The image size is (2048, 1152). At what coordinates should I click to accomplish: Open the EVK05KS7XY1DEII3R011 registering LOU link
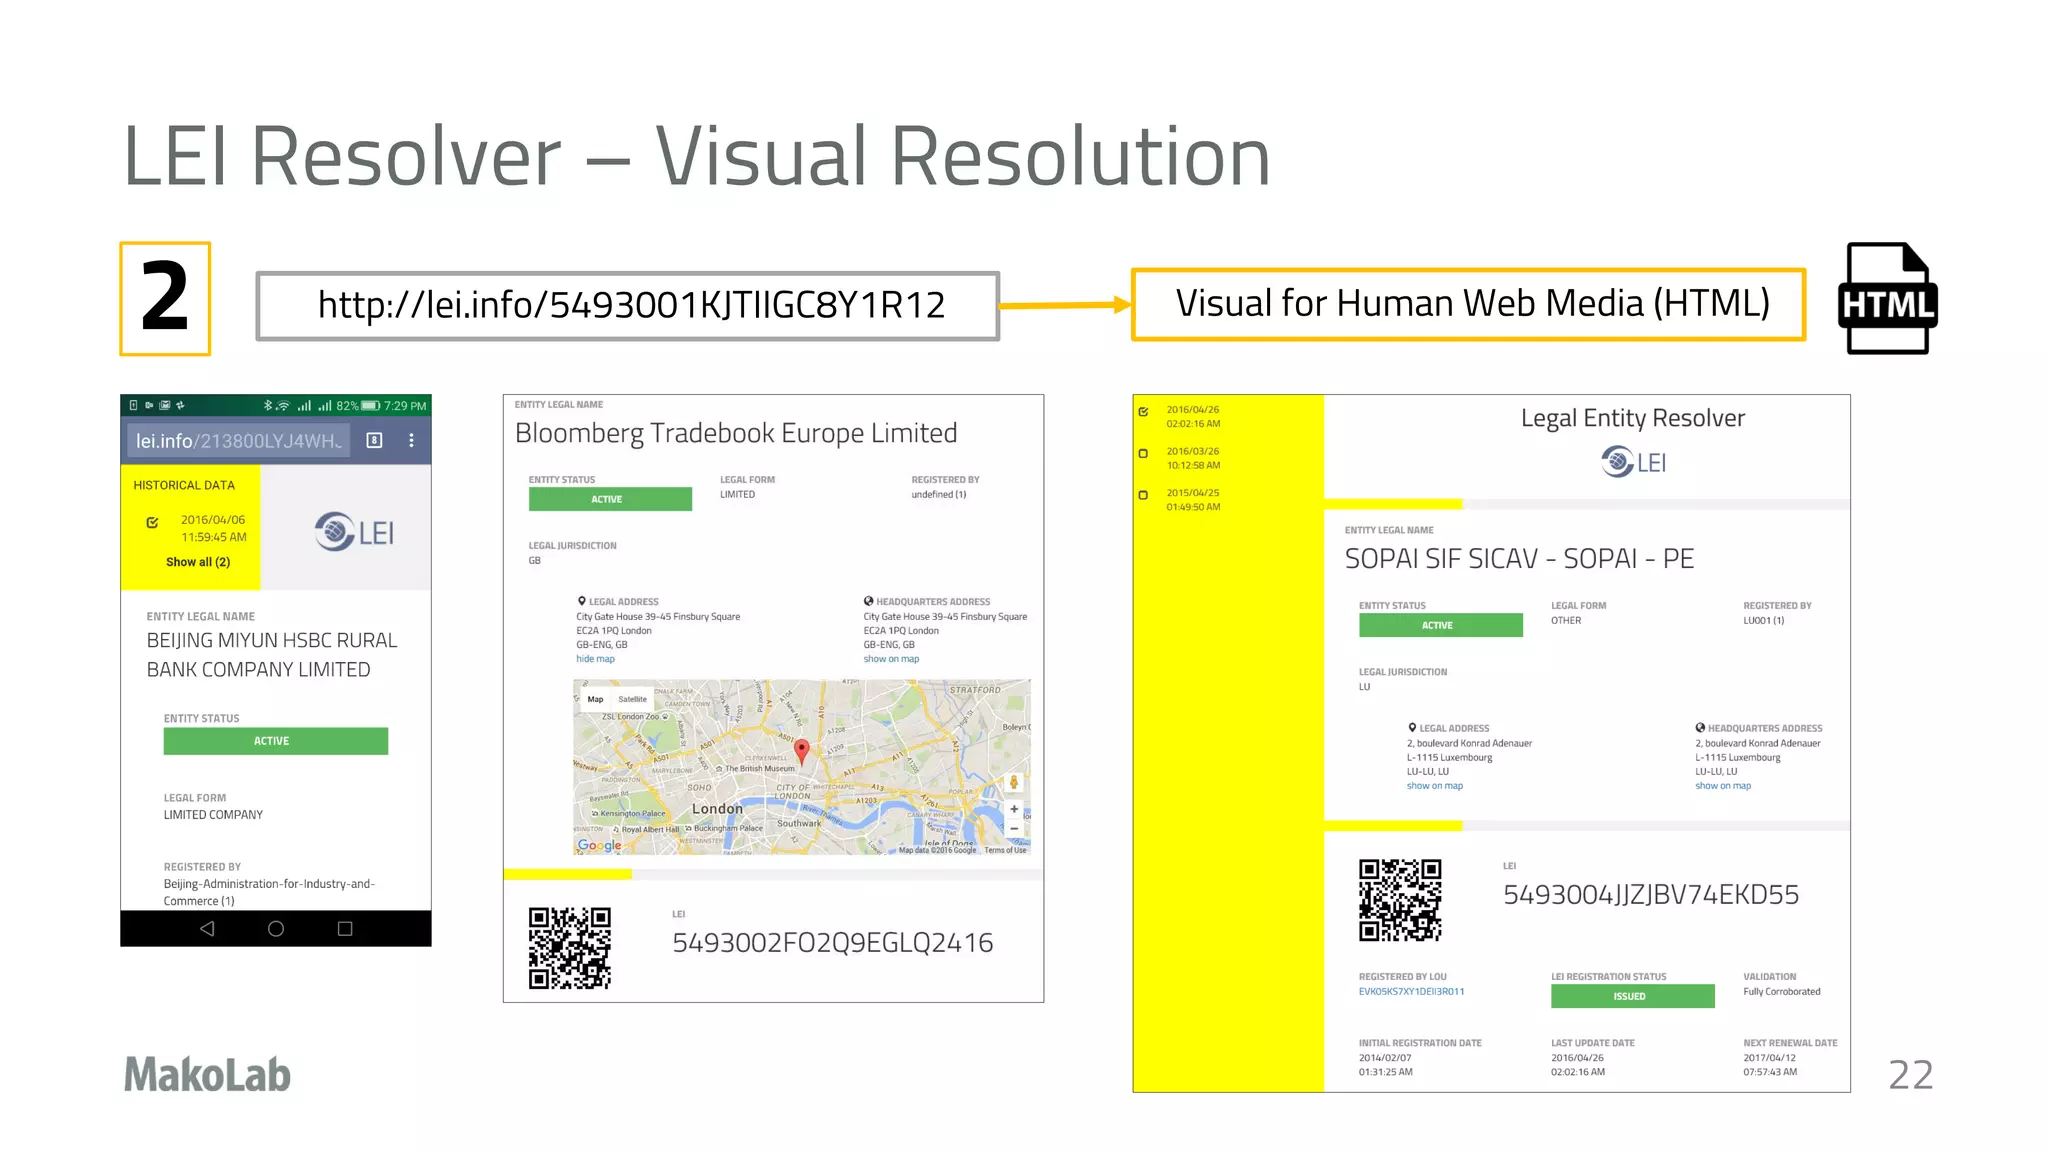pyautogui.click(x=1411, y=992)
